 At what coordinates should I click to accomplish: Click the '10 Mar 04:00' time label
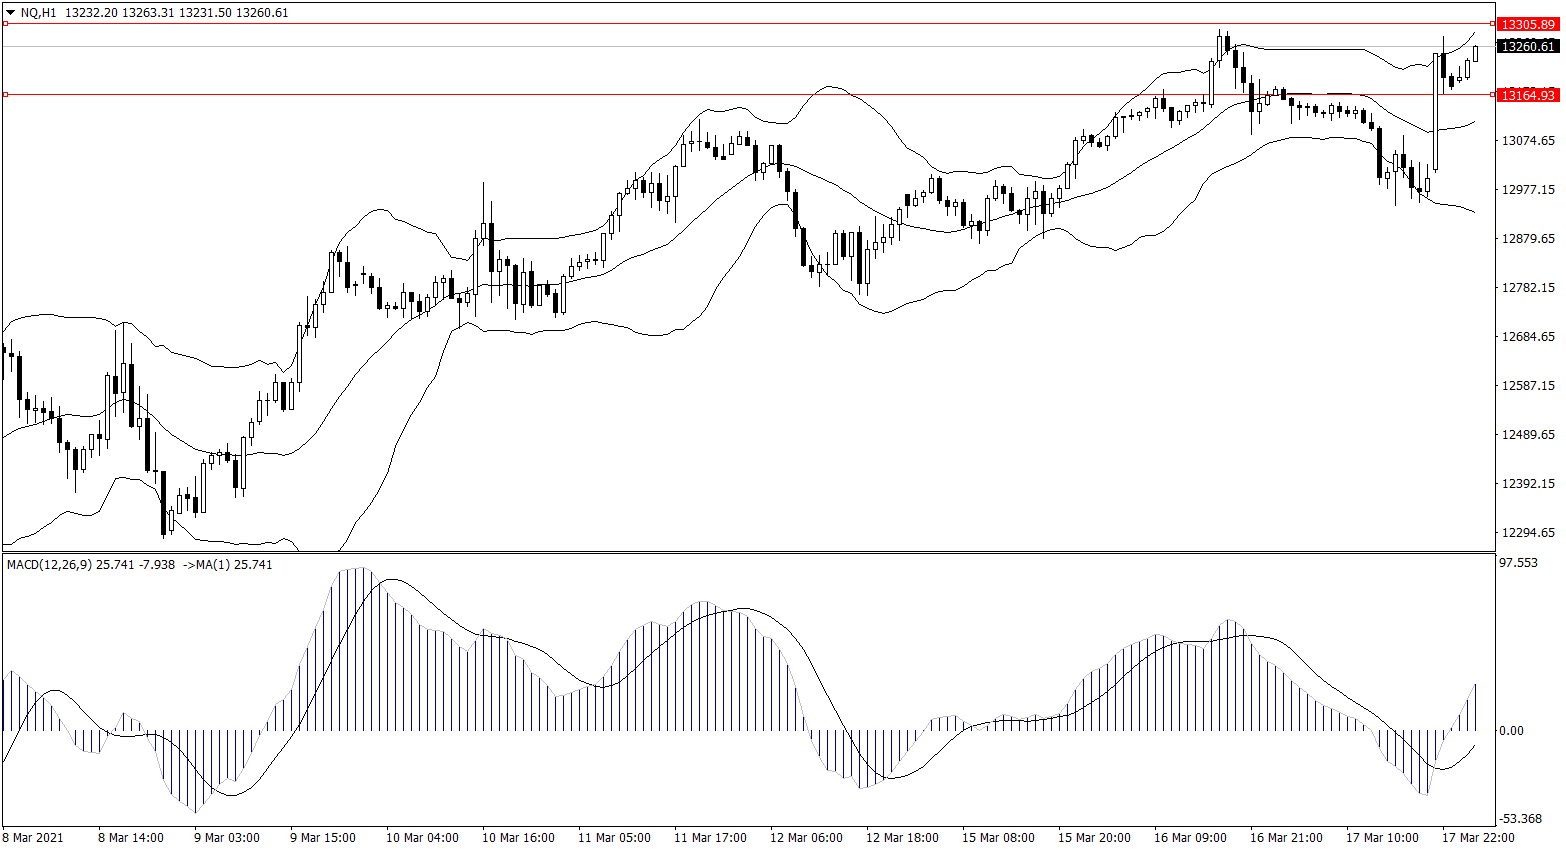tap(422, 838)
